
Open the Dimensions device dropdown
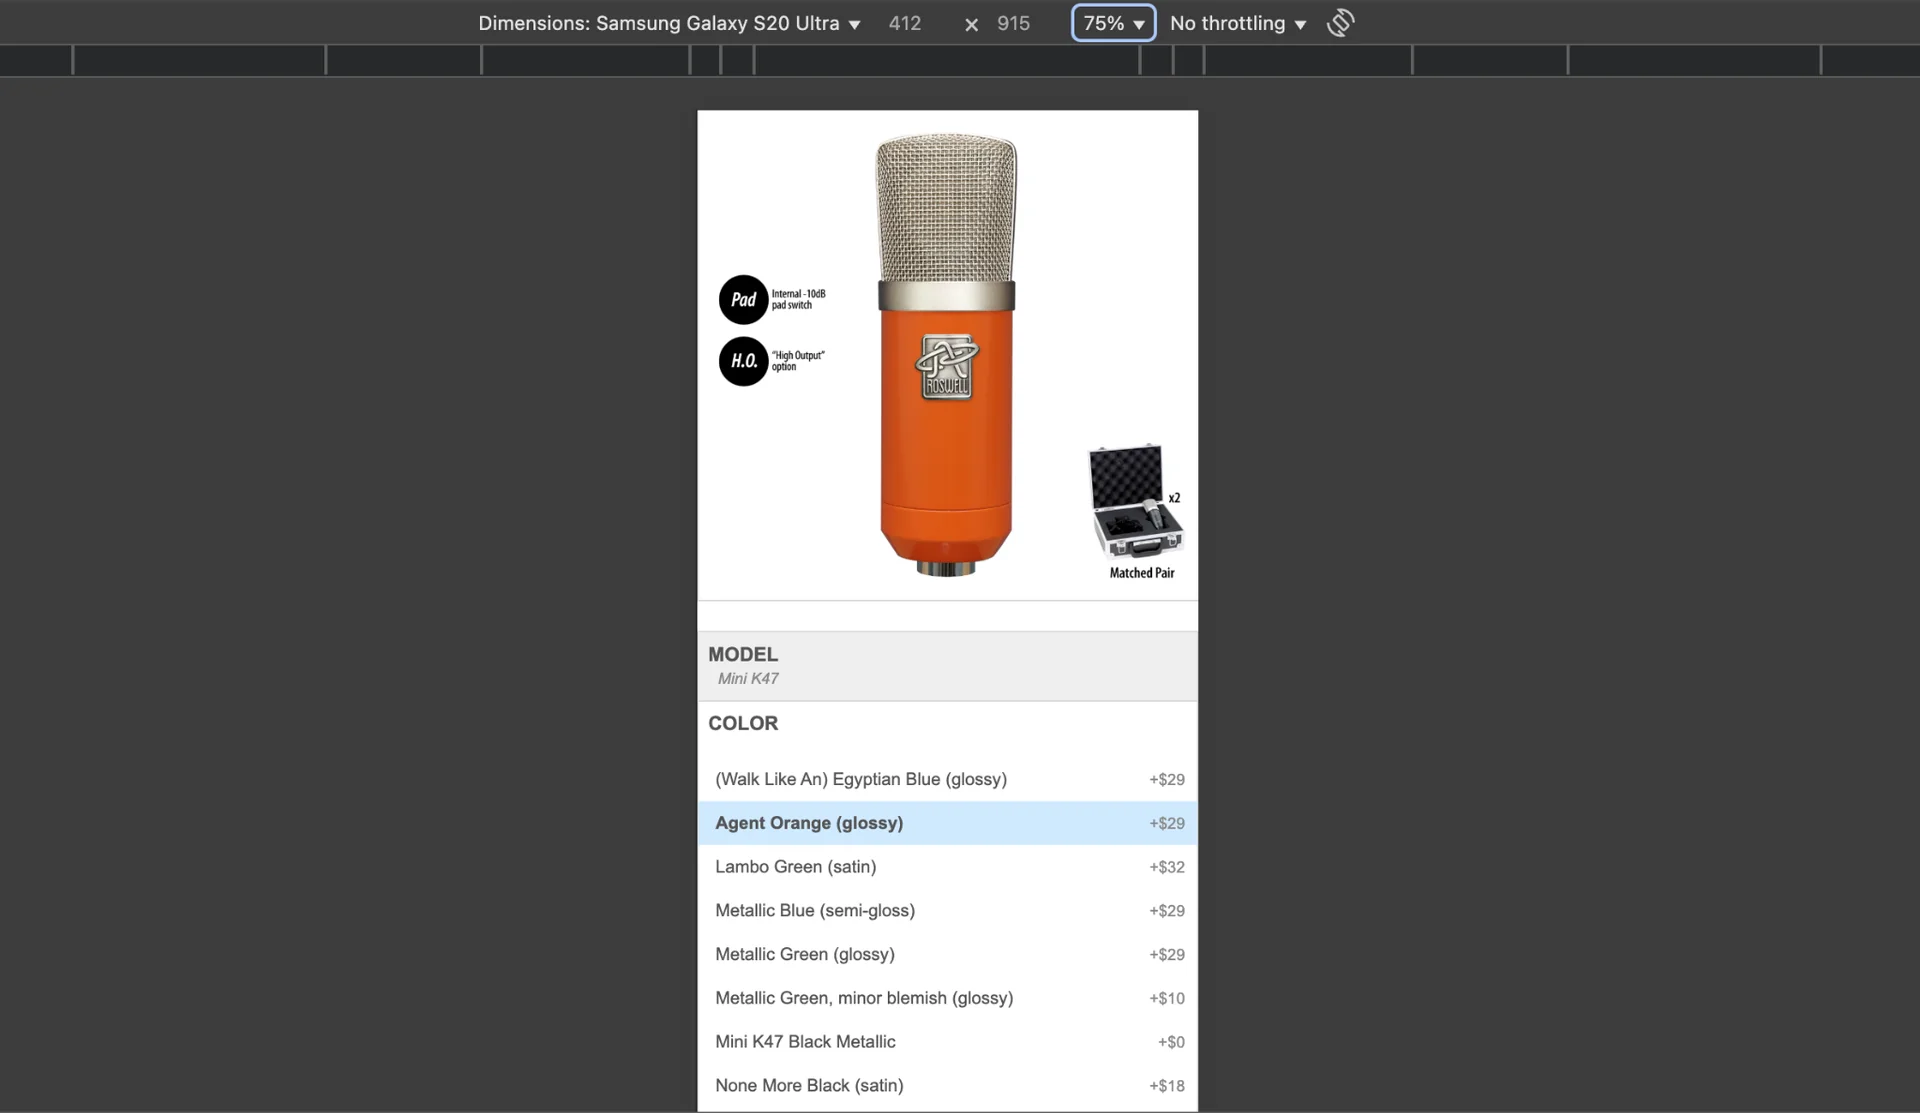(669, 23)
